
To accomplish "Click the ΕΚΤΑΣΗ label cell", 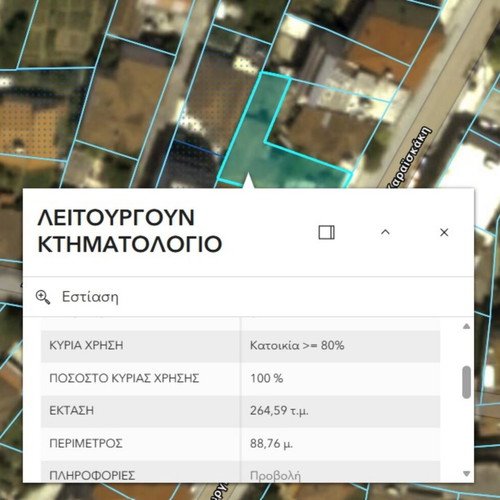I will coord(140,411).
